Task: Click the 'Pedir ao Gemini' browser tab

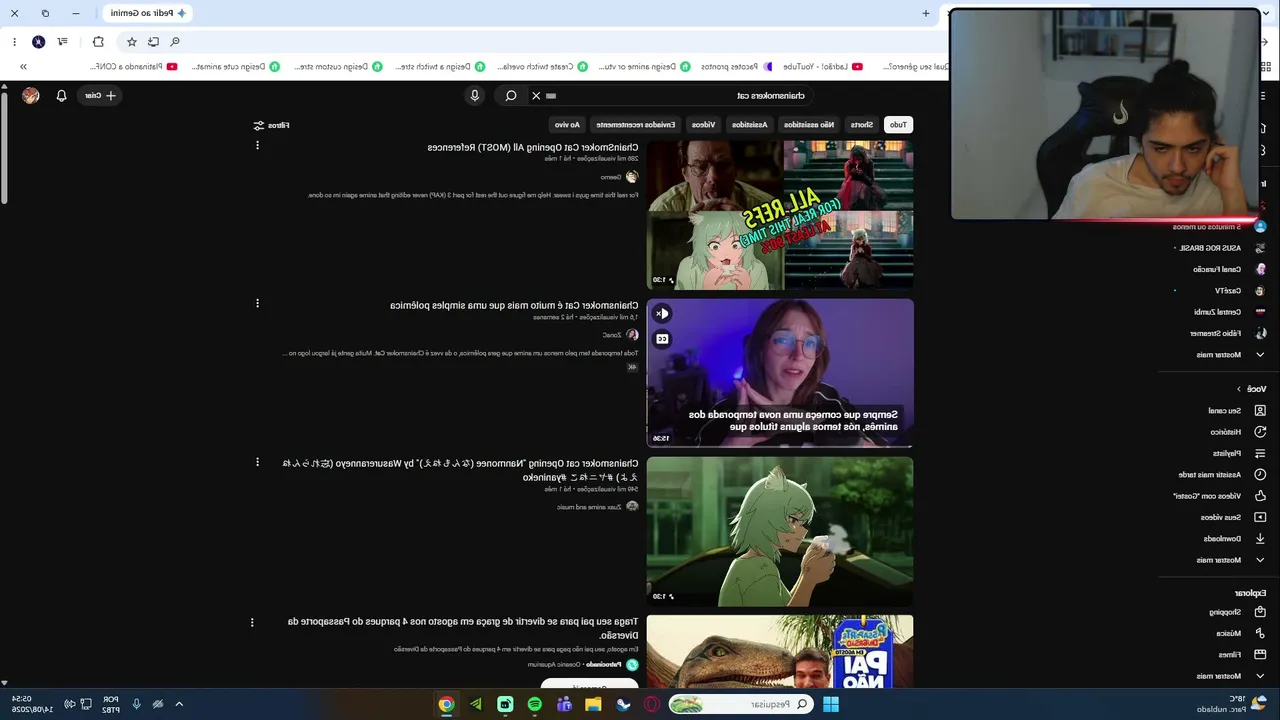Action: [148, 13]
